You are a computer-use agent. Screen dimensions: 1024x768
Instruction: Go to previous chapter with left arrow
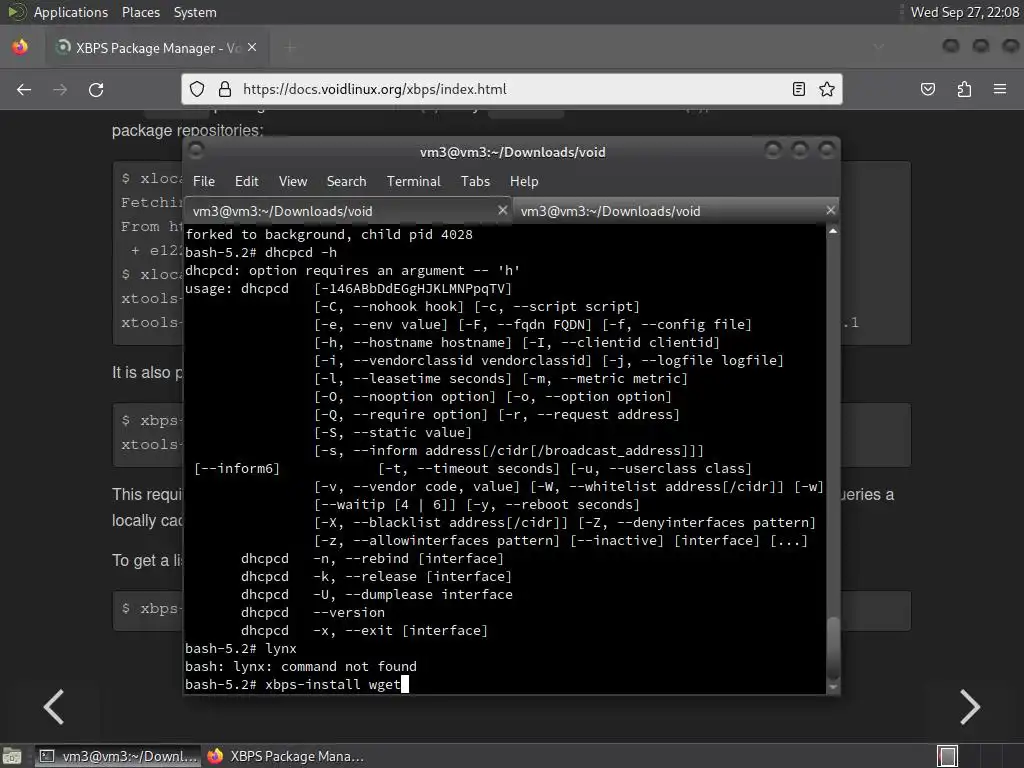[x=54, y=707]
